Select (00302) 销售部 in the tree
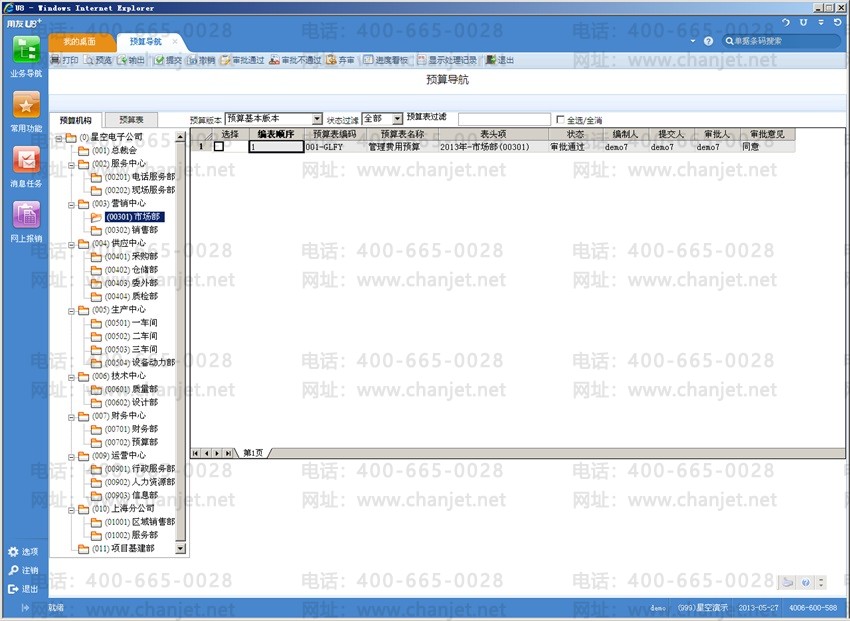Viewport: 850px width, 621px height. pos(131,230)
